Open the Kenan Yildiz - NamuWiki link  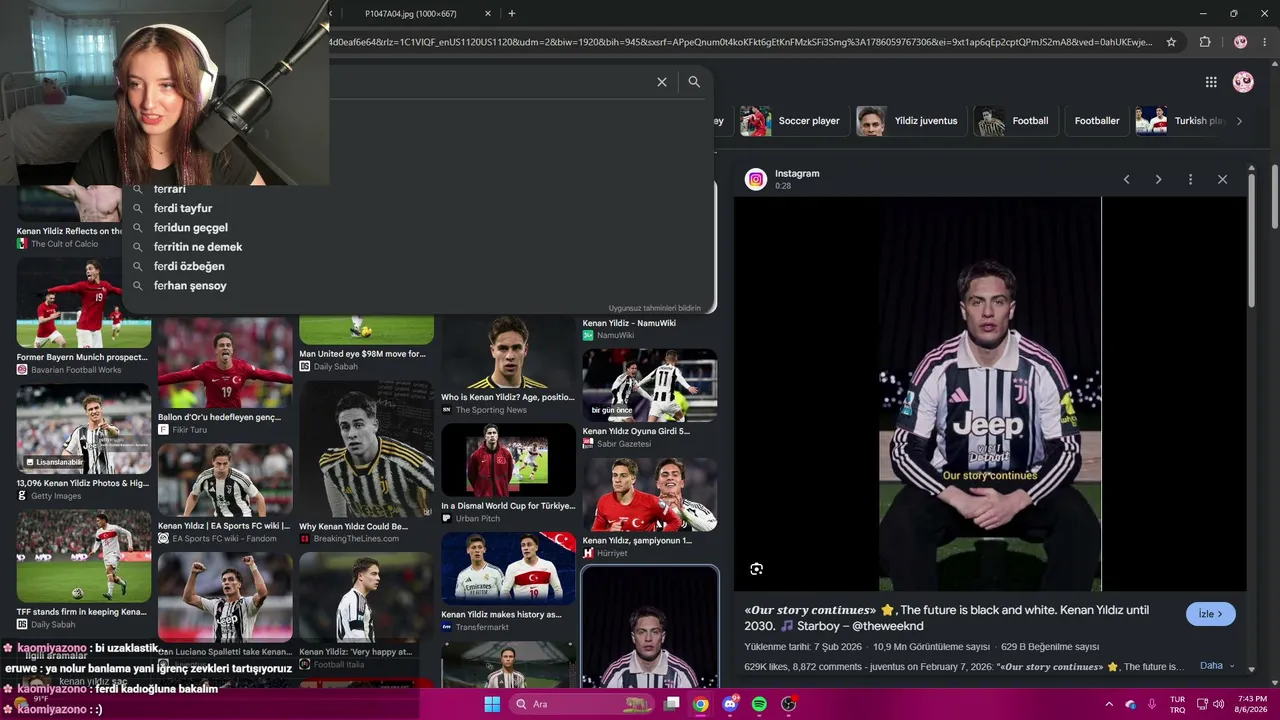click(x=629, y=323)
